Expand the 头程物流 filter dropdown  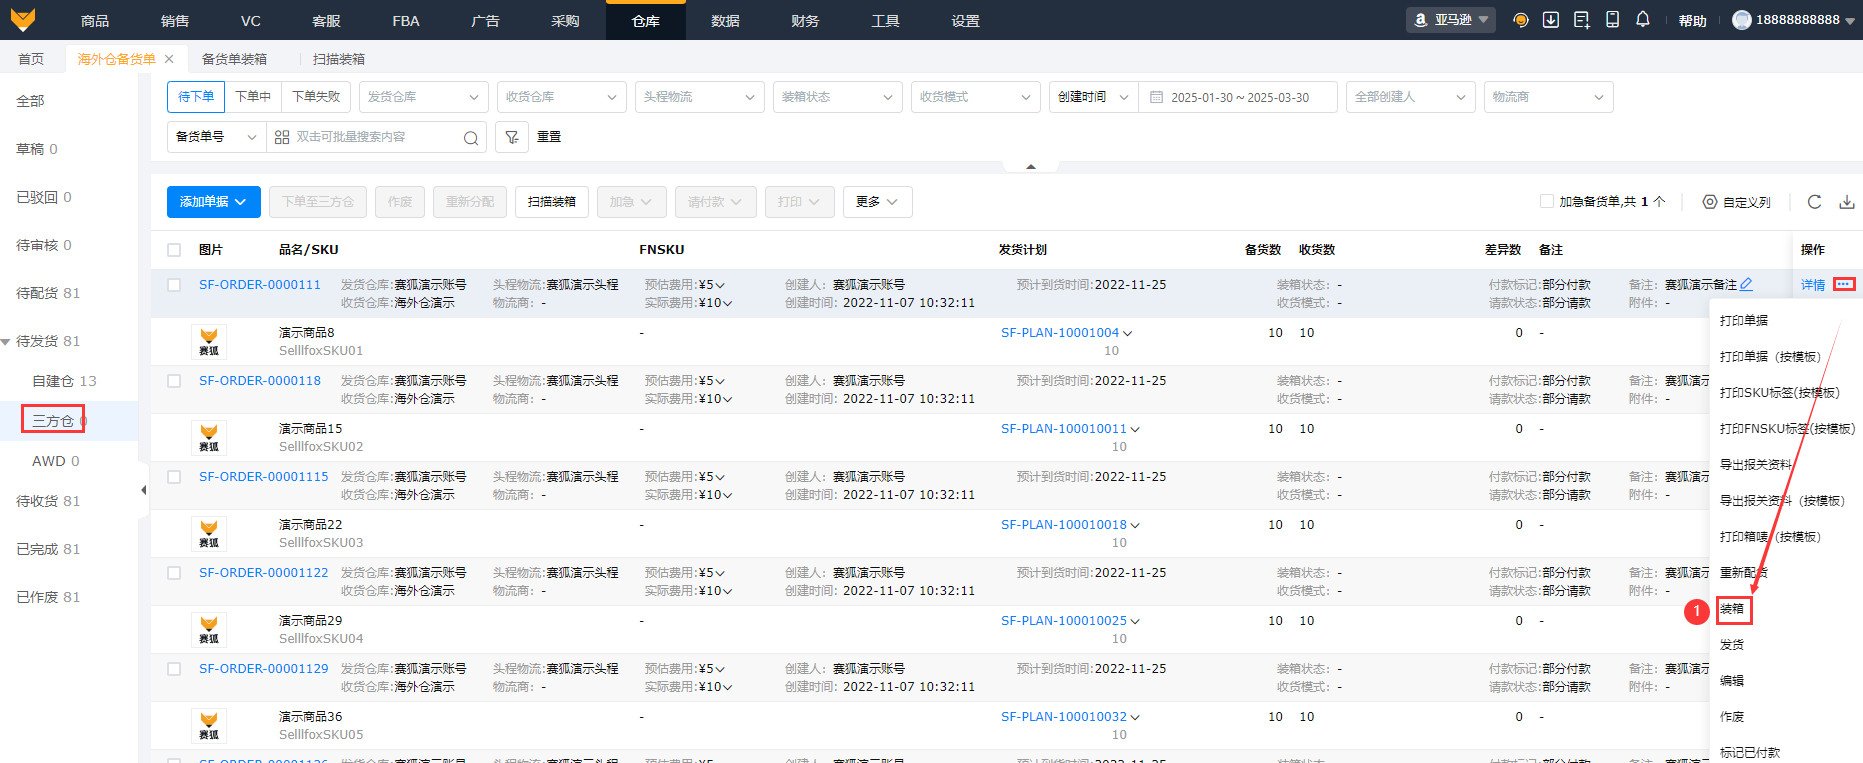[699, 97]
